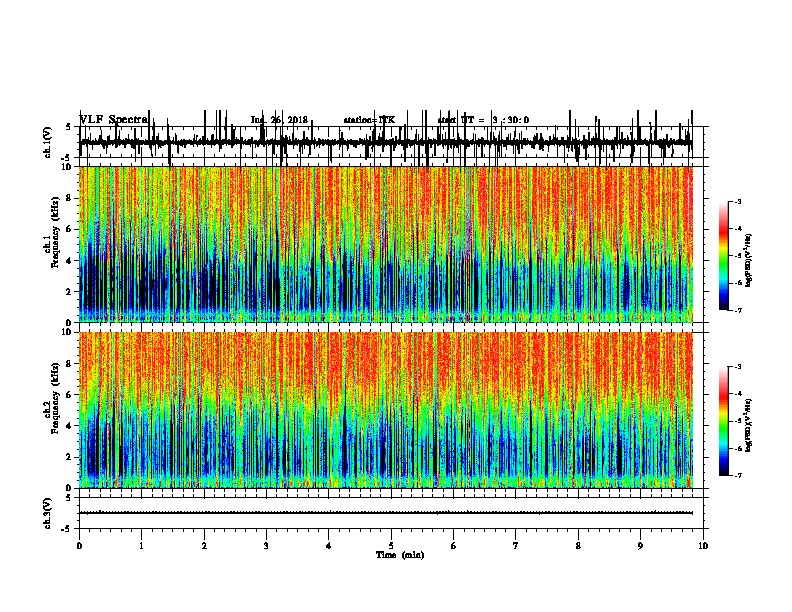The image size is (792, 612).
Task: Click the 2 kHz tick on ch.2 spectrogram
Action: (x=69, y=457)
